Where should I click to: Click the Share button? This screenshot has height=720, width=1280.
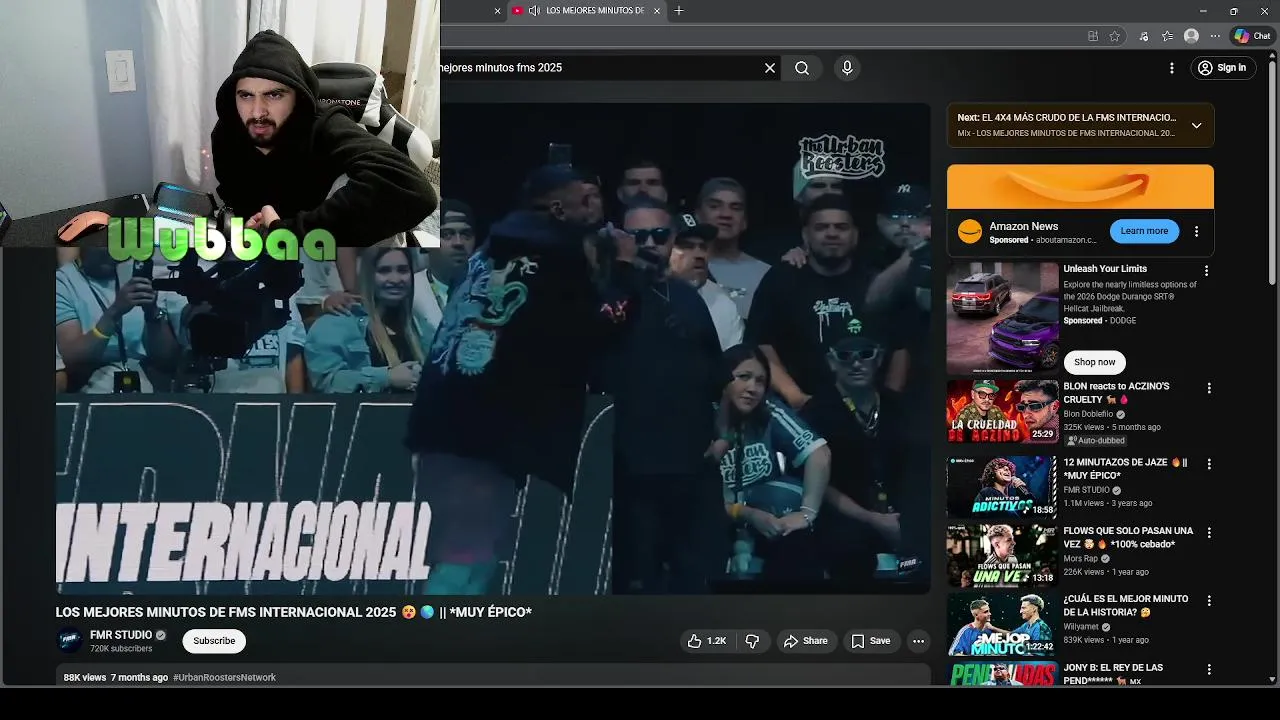pyautogui.click(x=806, y=641)
